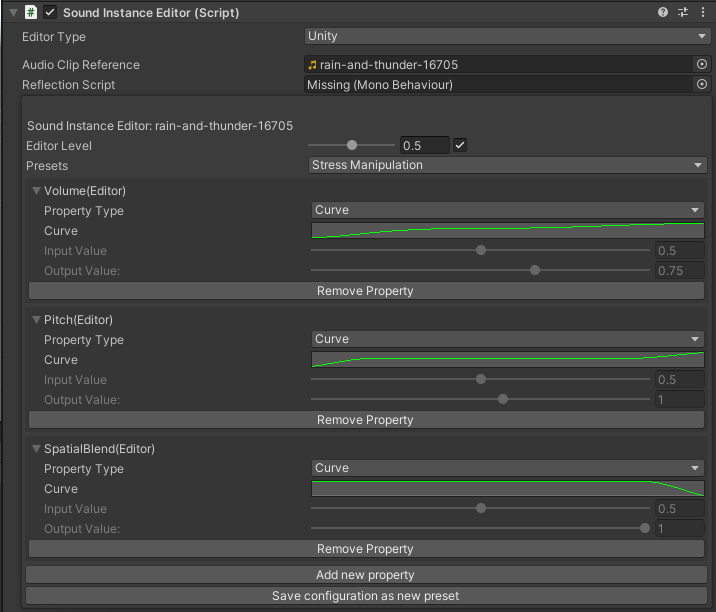The height and width of the screenshot is (612, 716).
Task: Toggle the Editor Level checkbox
Action: click(x=460, y=145)
